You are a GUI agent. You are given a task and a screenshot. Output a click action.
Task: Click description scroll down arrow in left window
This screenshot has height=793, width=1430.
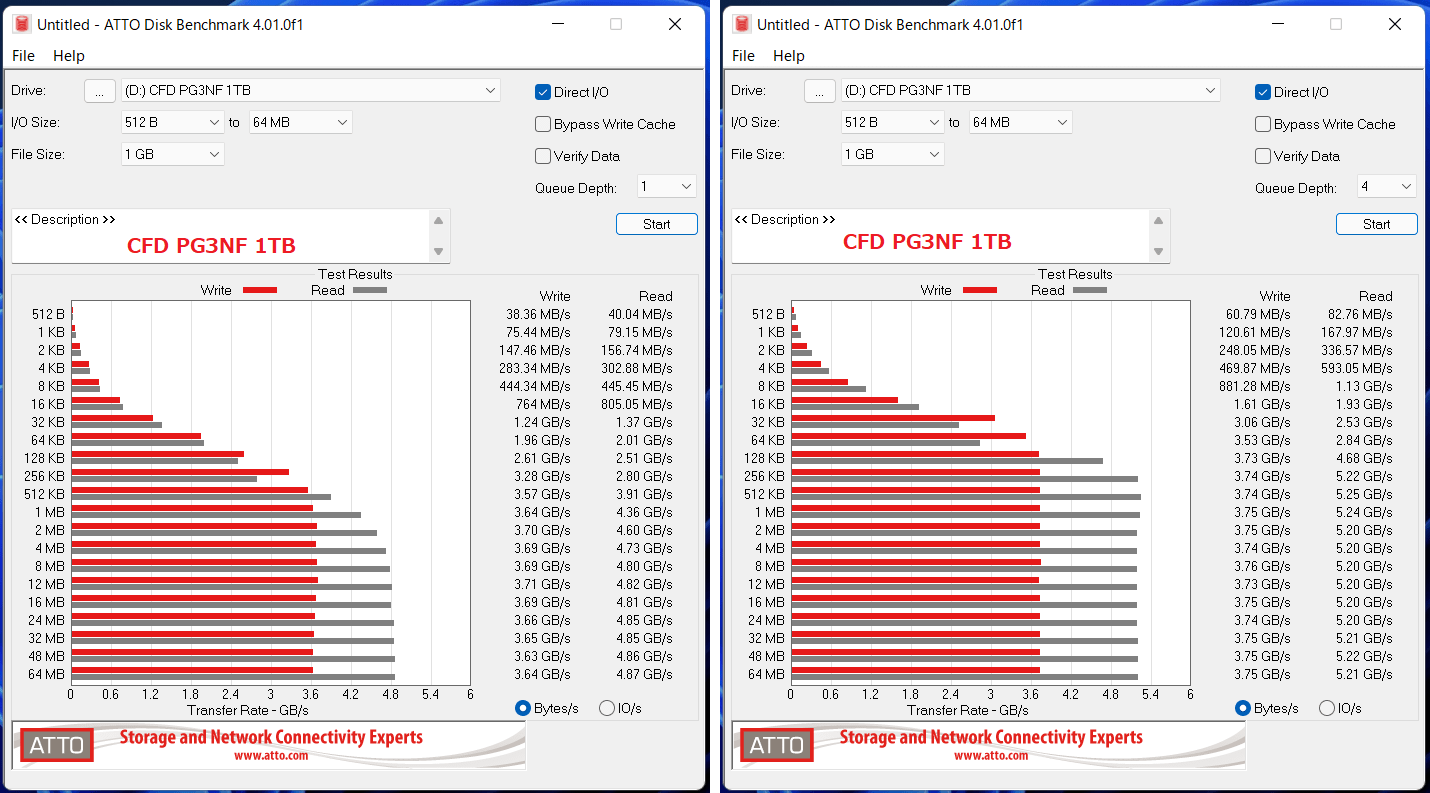click(x=438, y=251)
